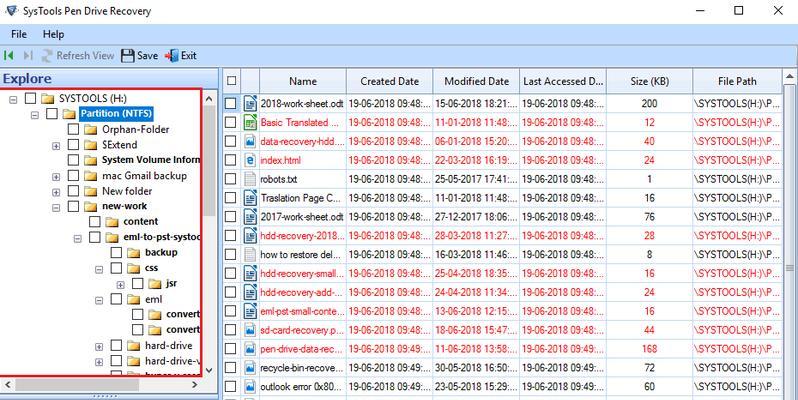This screenshot has height=400, width=798.
Task: Click the data-recovery-hdd image file icon
Action: (250, 141)
